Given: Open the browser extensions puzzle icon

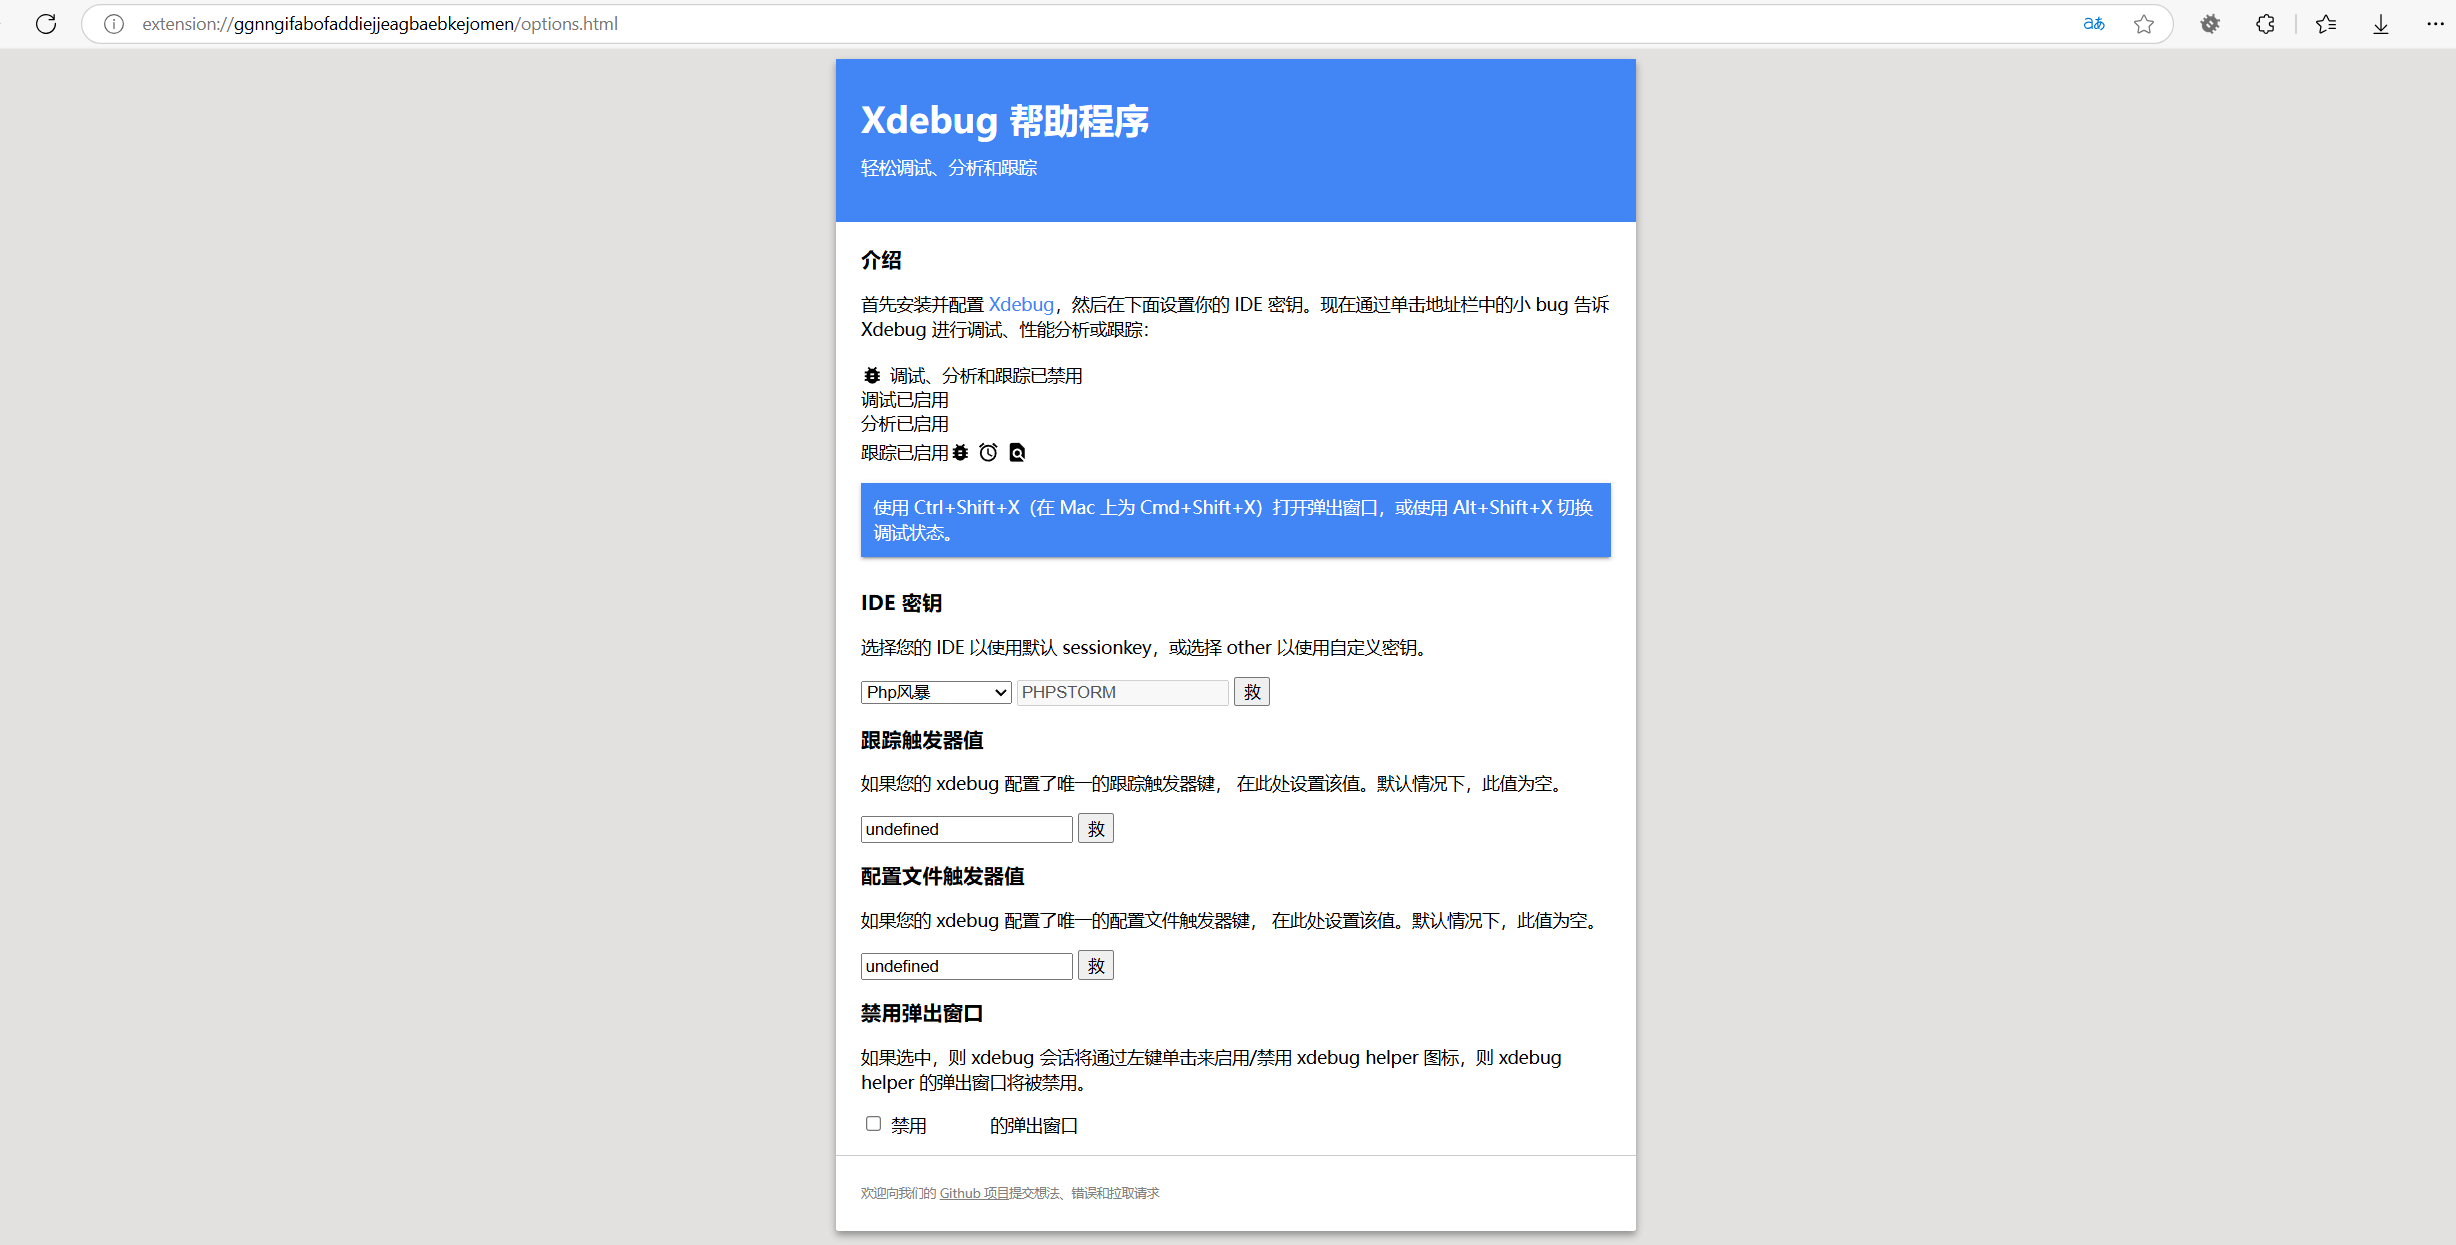Looking at the screenshot, I should (x=2265, y=24).
